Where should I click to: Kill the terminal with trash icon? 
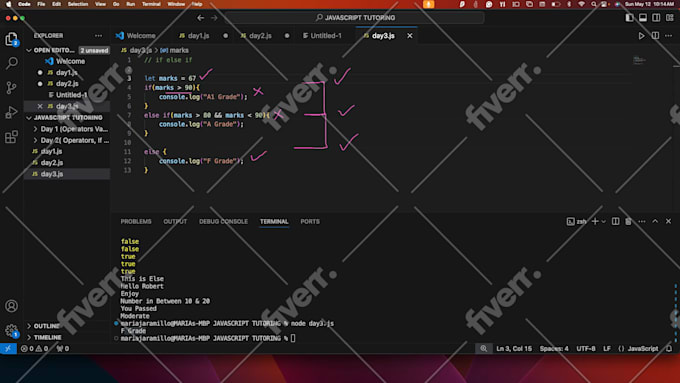pos(628,221)
